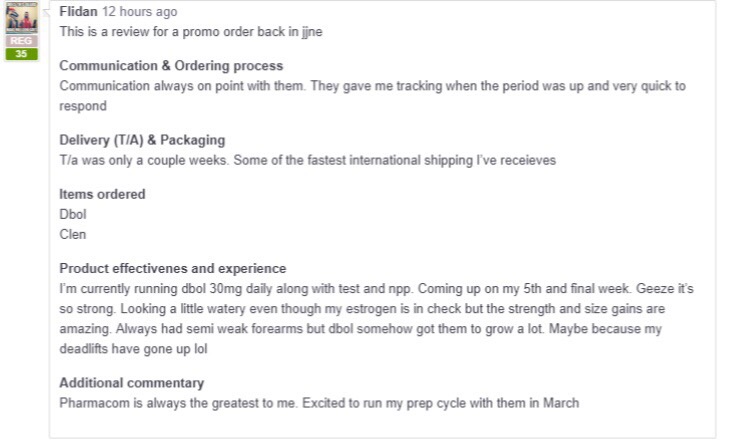Click the gray REG badge
The height and width of the screenshot is (443, 737).
pos(21,41)
